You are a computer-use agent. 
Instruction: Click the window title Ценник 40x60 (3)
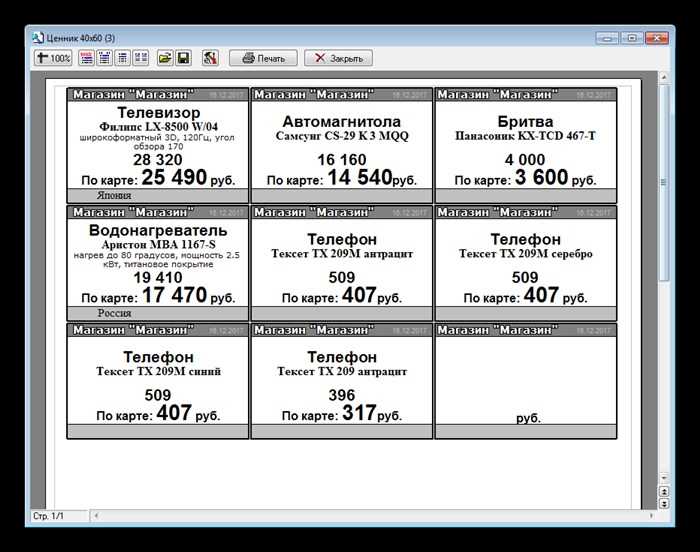point(81,38)
